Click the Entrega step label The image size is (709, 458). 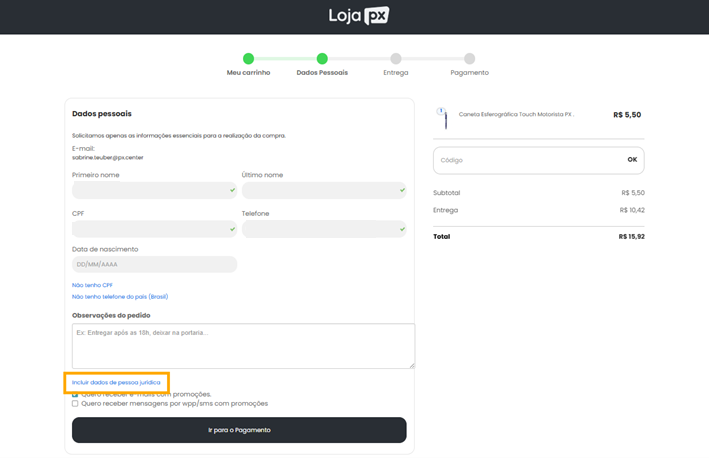pos(396,73)
